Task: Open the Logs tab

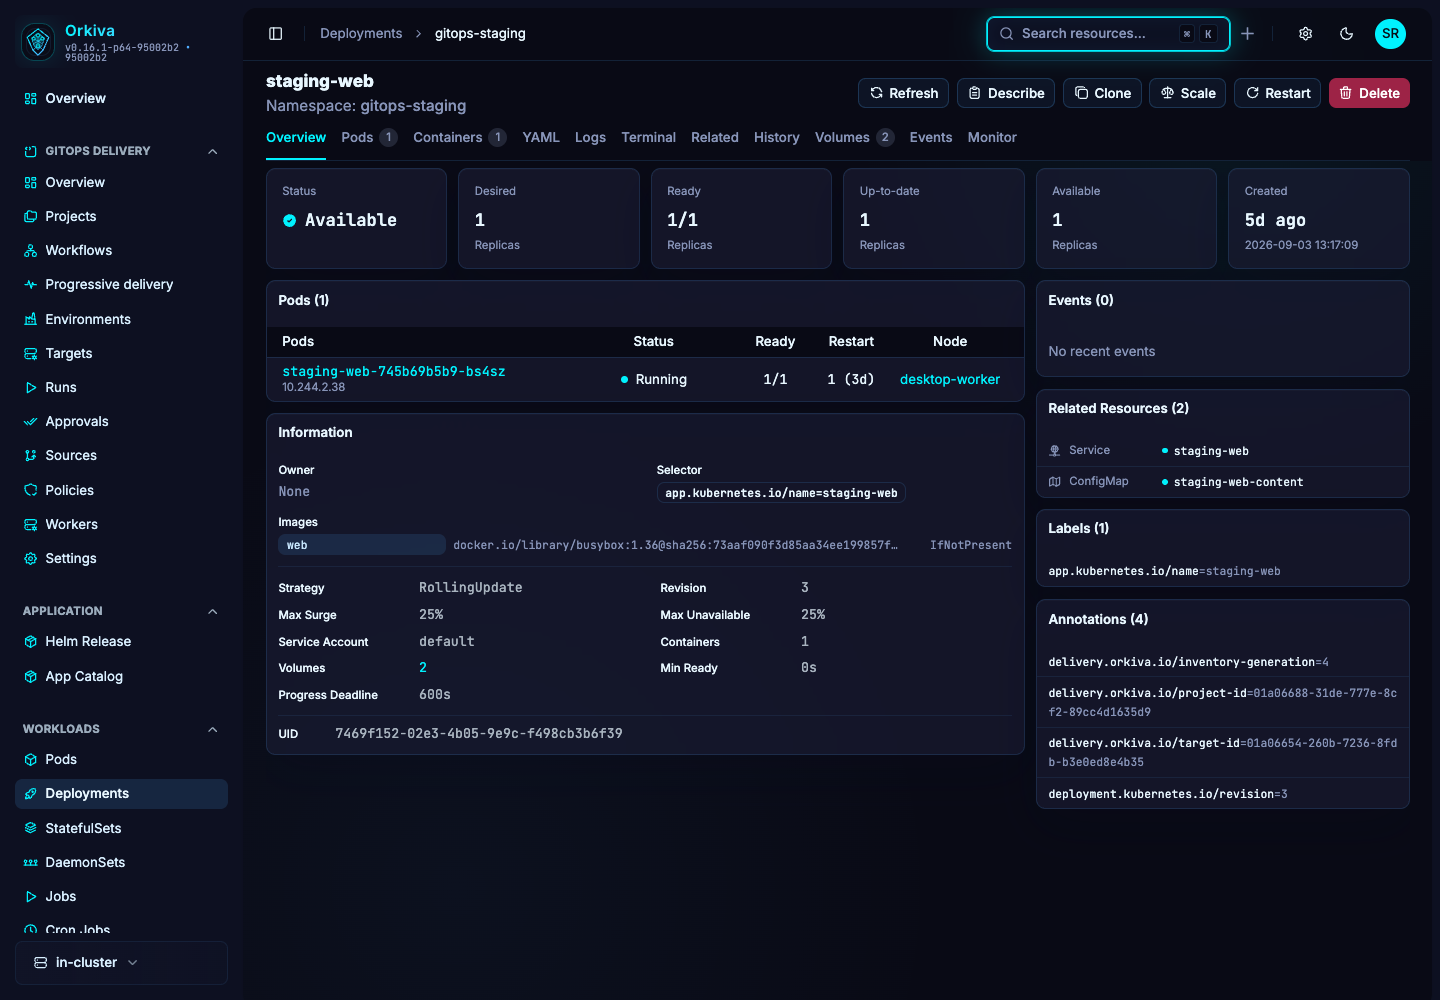Action: [590, 137]
